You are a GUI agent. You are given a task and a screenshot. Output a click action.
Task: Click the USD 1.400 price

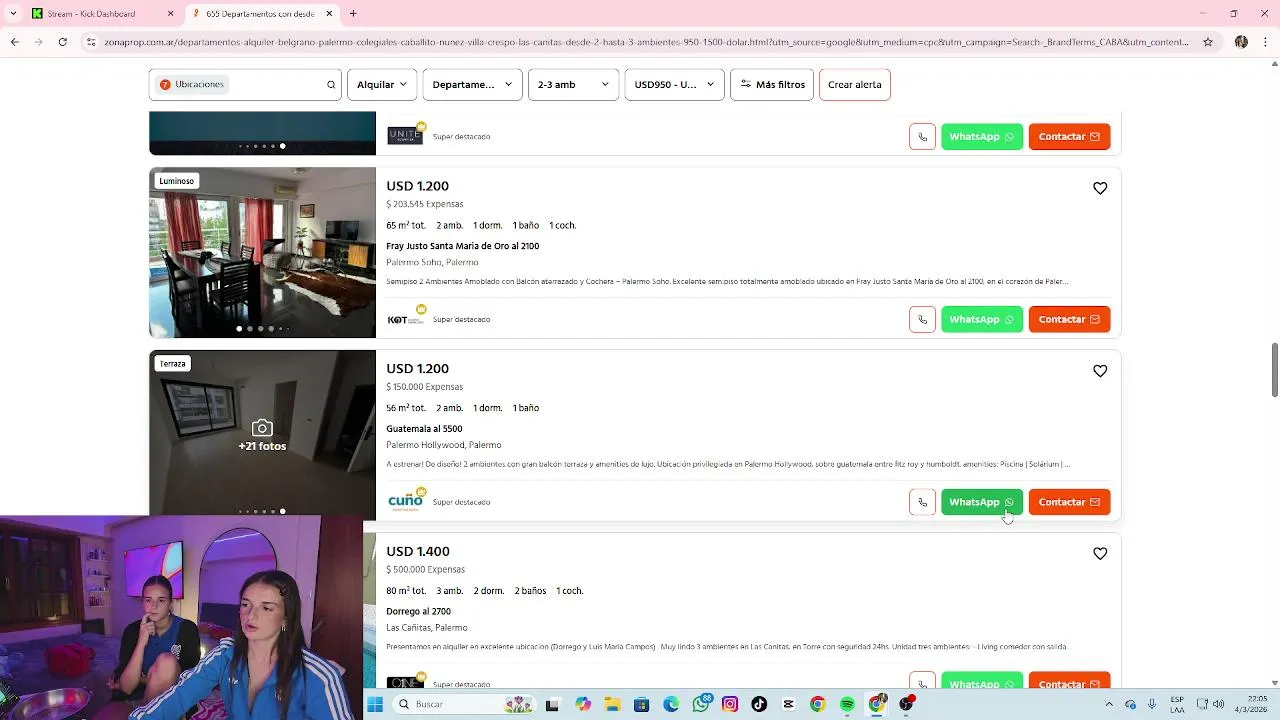pos(418,552)
